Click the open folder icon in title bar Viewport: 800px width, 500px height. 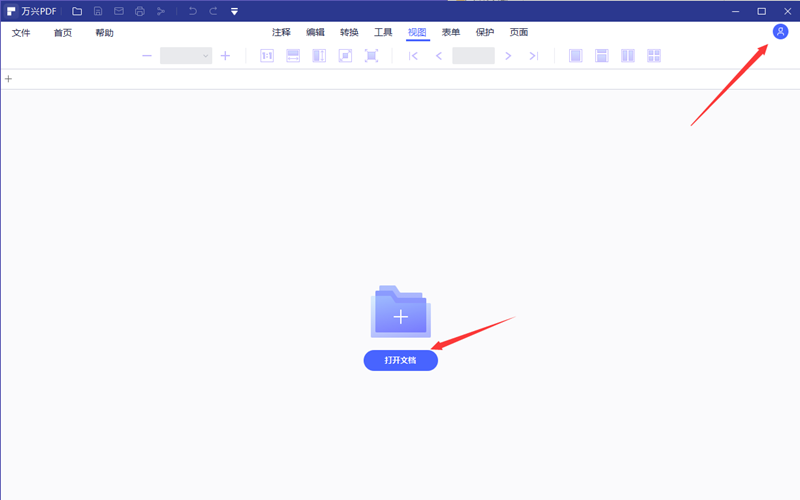[x=77, y=11]
